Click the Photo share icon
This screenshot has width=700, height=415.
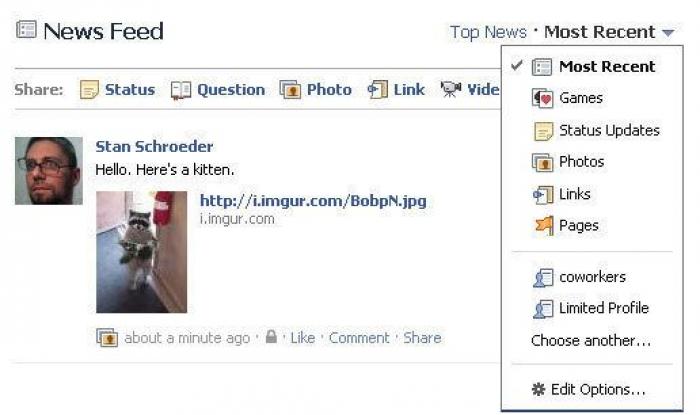[290, 90]
